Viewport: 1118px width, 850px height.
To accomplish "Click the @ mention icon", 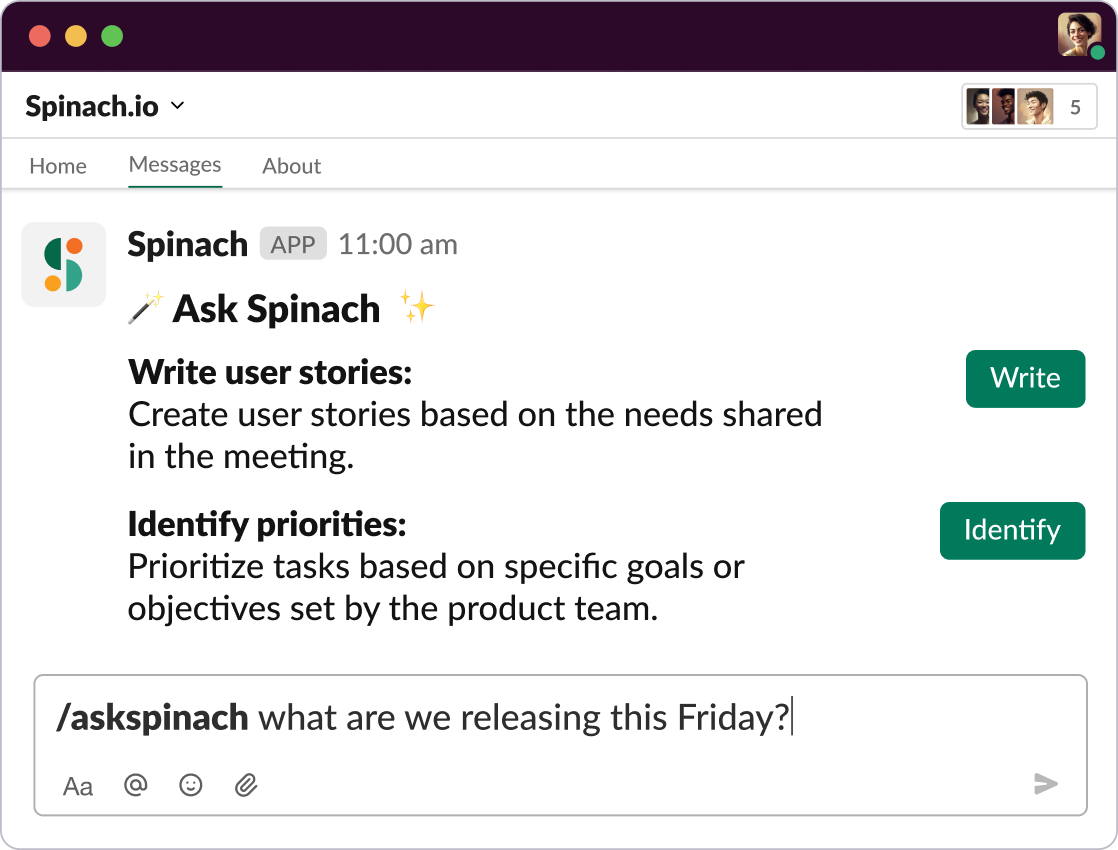I will coord(135,785).
